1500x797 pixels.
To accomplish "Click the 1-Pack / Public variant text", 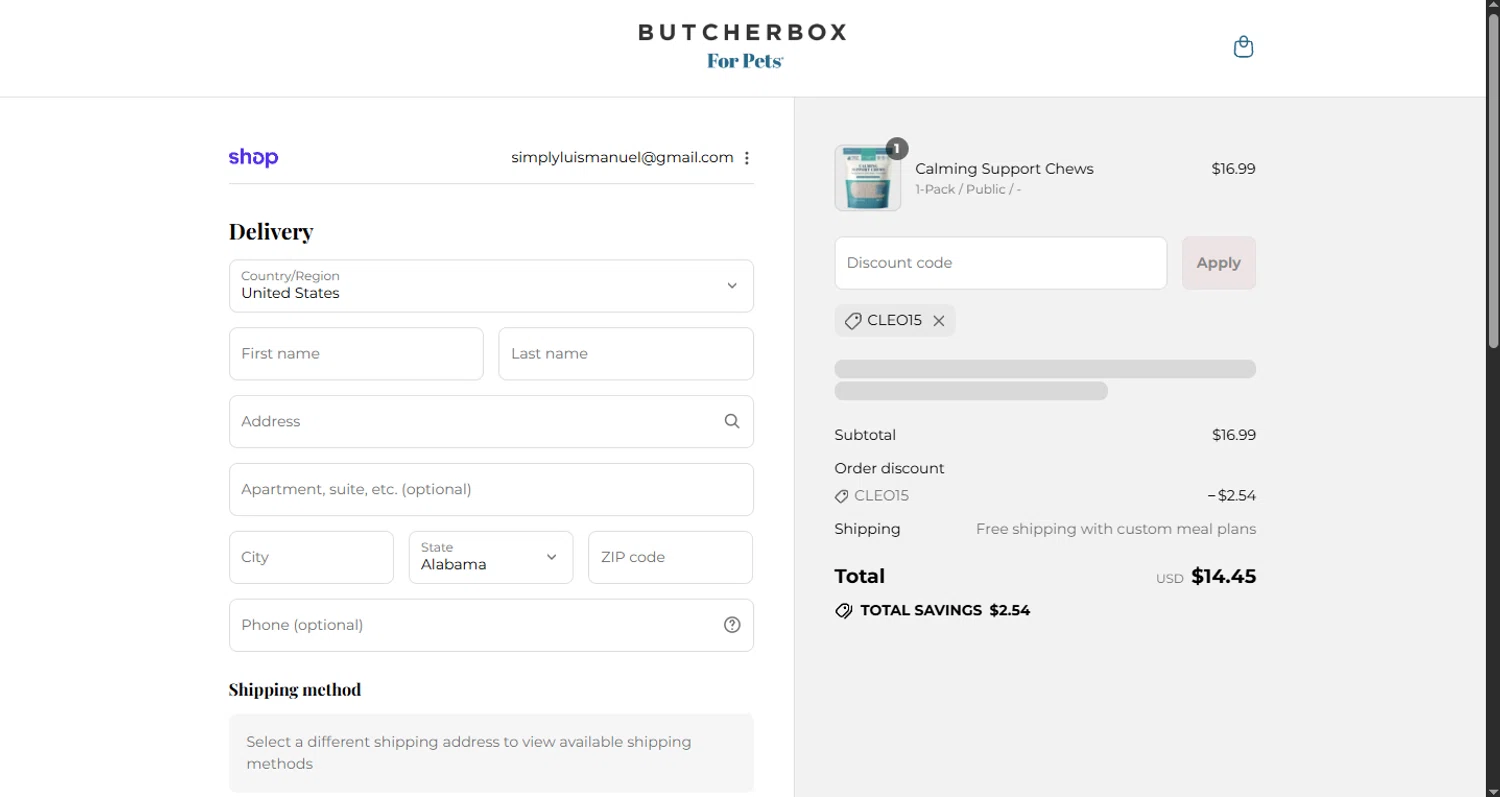I will (968, 189).
